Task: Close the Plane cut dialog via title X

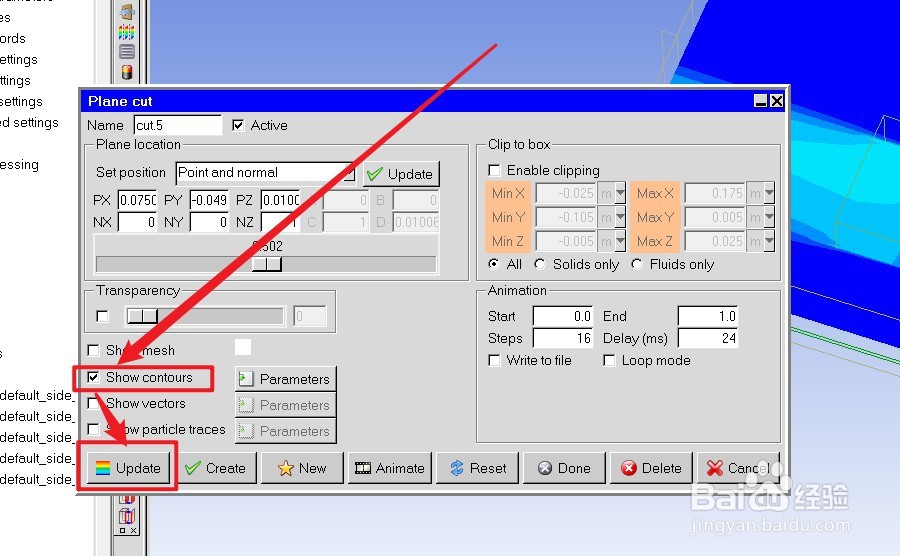Action: pos(777,101)
